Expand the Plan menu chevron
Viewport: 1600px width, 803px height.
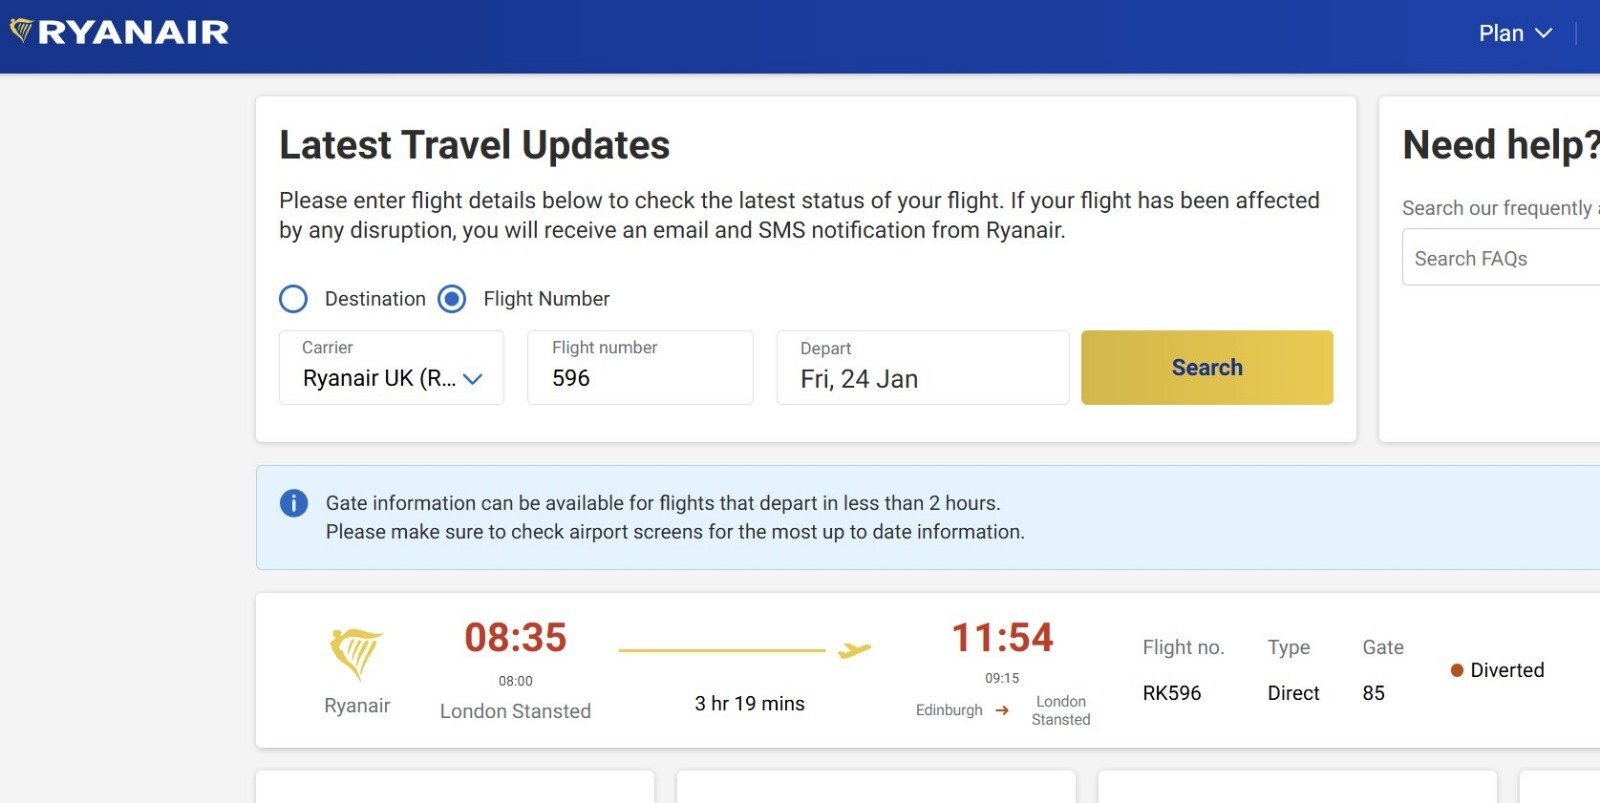click(x=1544, y=33)
